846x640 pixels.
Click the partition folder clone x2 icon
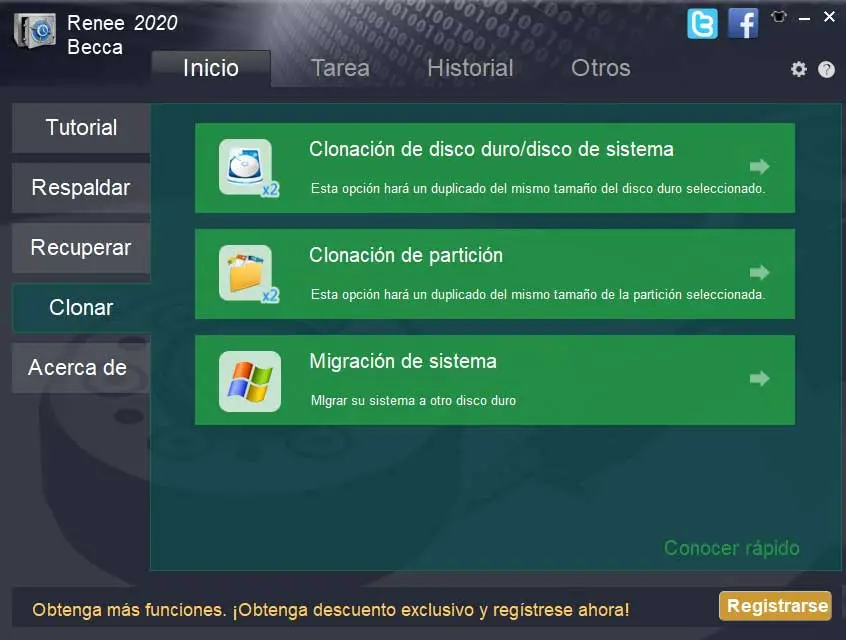pos(249,274)
